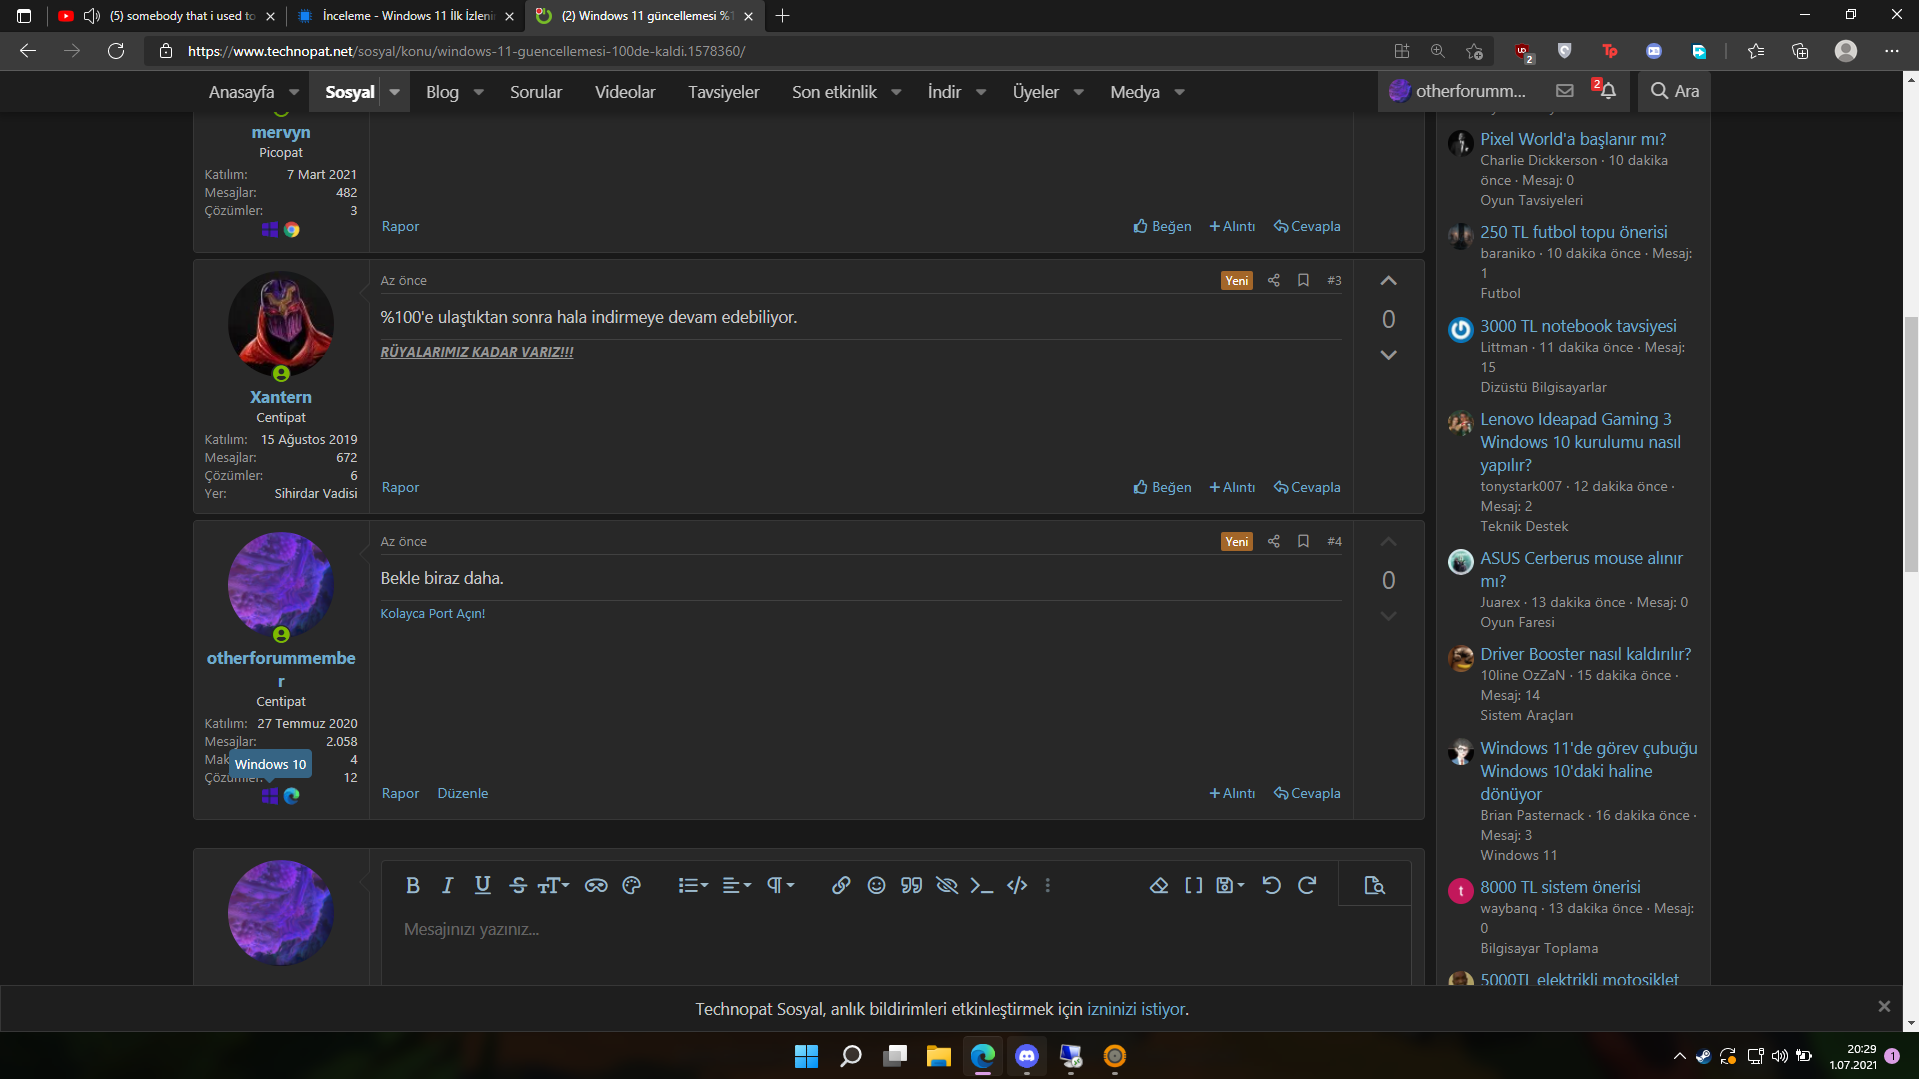This screenshot has height=1079, width=1919.
Task: Downvote post #3 by Xantern
Action: click(1388, 355)
